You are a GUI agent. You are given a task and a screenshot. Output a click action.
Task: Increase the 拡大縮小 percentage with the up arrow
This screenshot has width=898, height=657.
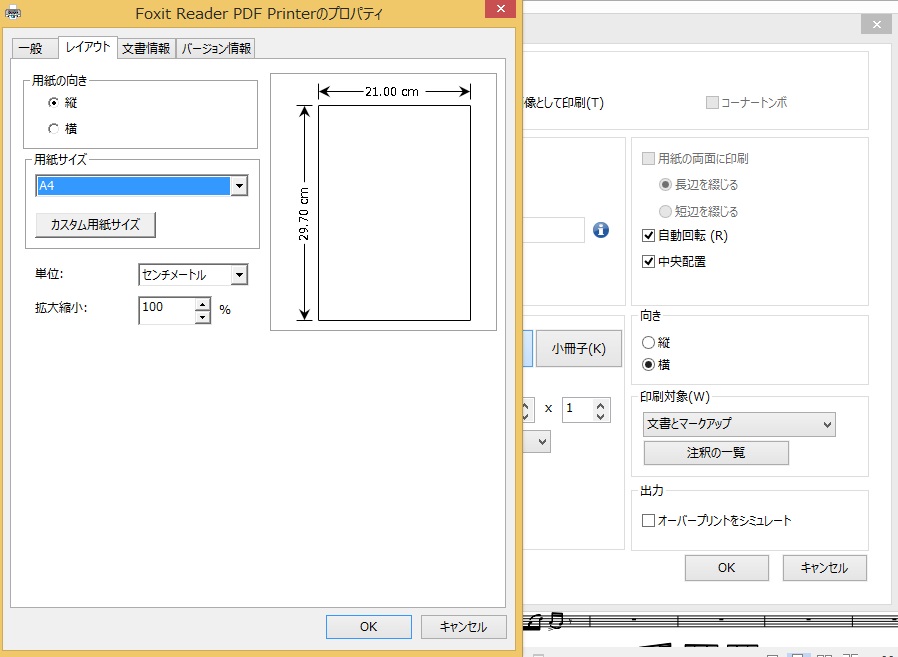[x=202, y=304]
